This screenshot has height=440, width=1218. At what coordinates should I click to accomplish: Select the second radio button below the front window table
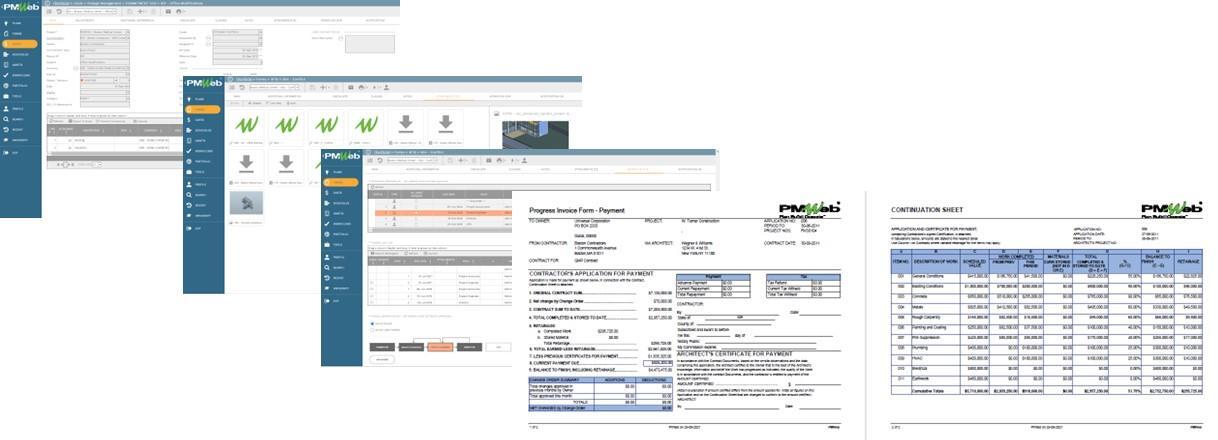point(371,330)
